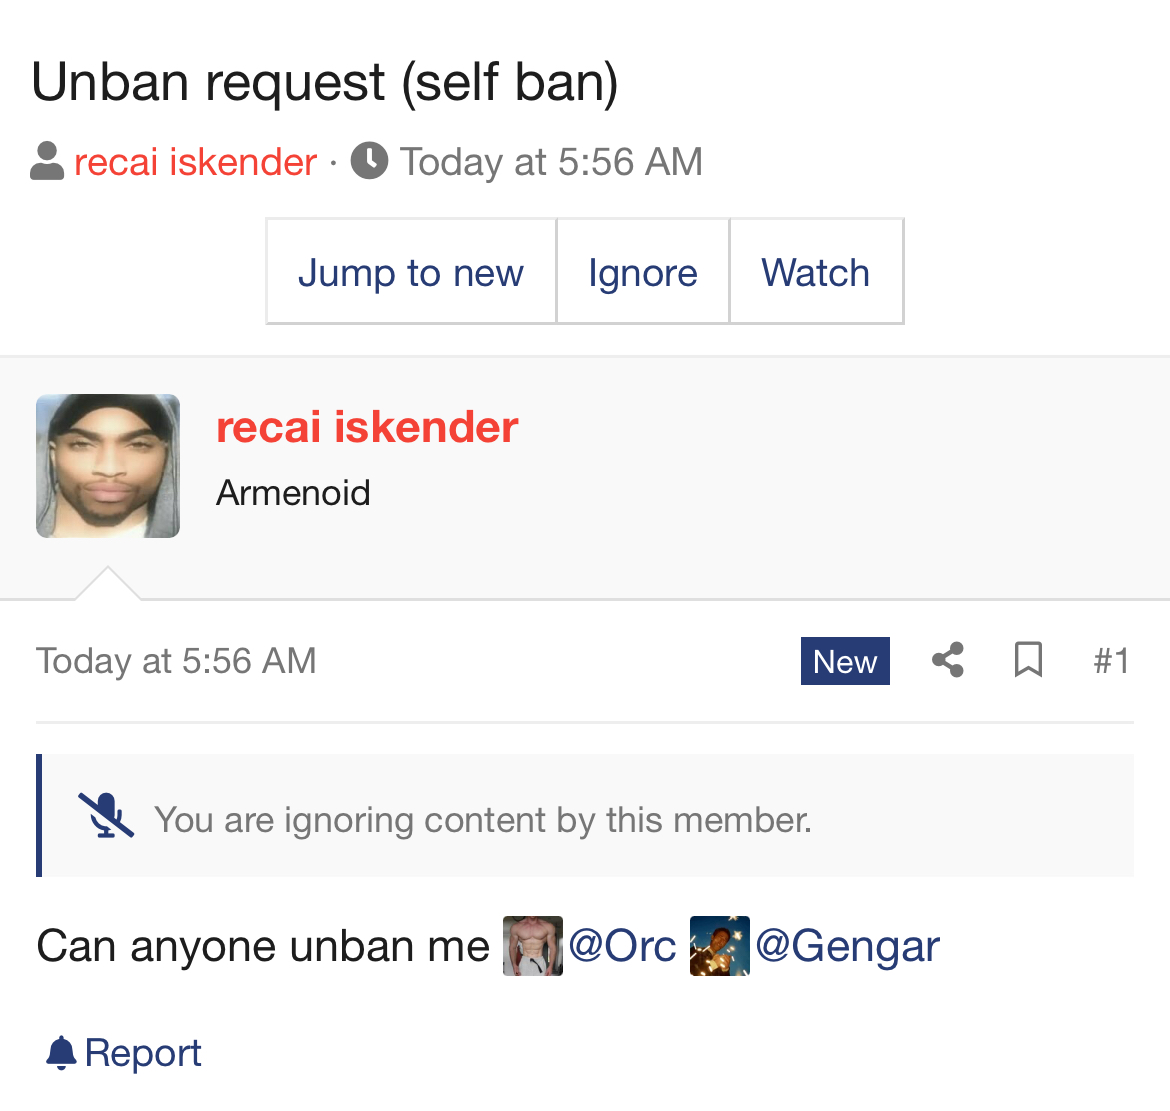Viewport: 1170px width, 1111px height.
Task: Click the person icon before the author name
Action: 47,161
